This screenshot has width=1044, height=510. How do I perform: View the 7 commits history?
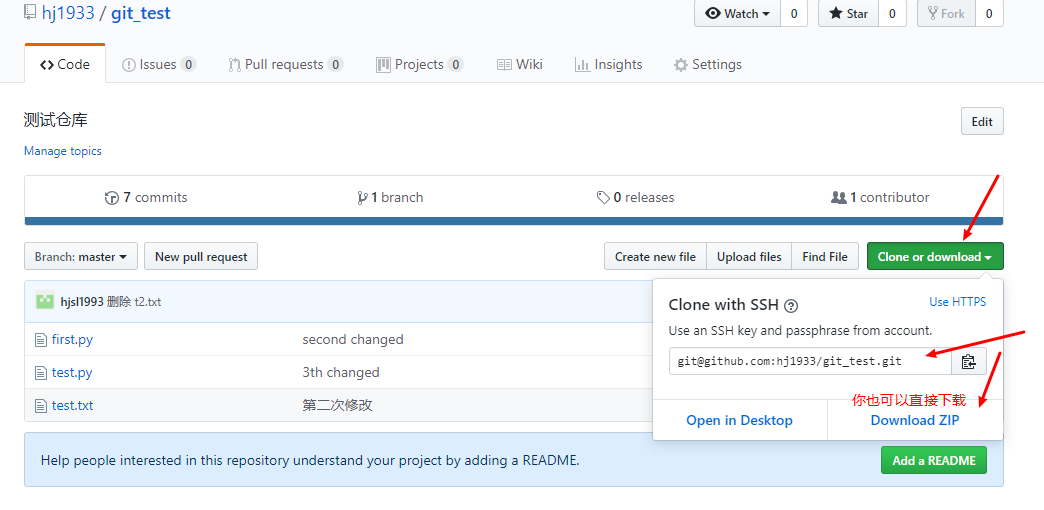click(146, 198)
